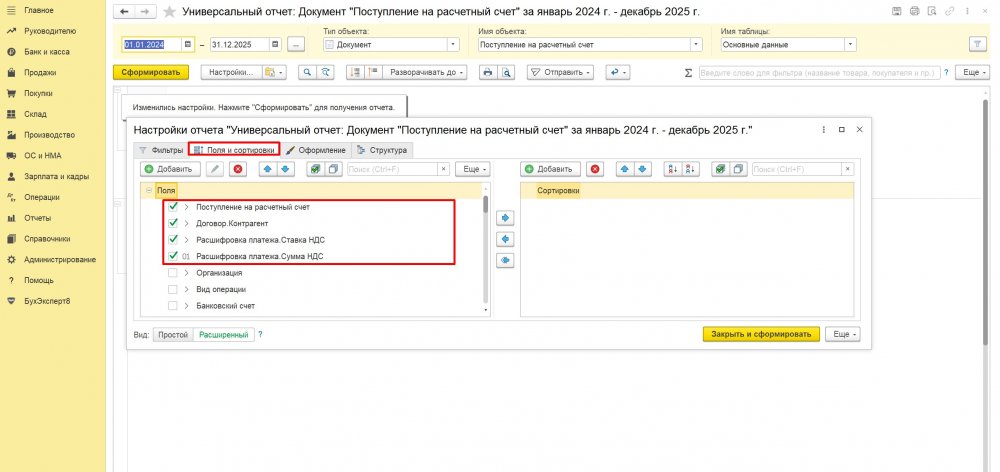Uncheck Поступление на расчетный счет field
Image resolution: width=1000 pixels, height=472 pixels.
[173, 207]
